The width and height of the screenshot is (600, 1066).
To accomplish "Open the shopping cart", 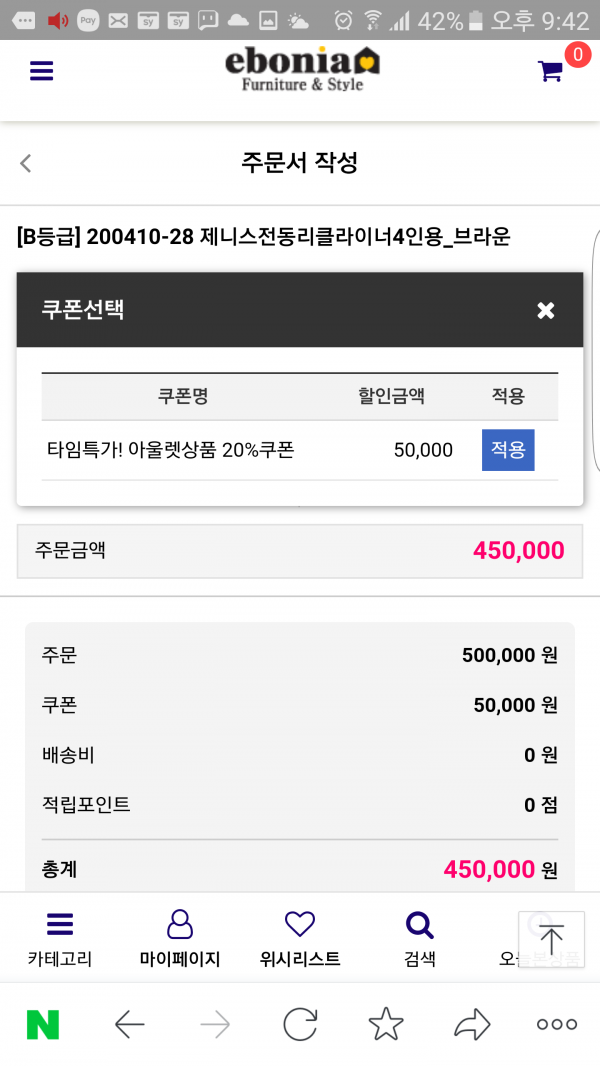I will (550, 71).
